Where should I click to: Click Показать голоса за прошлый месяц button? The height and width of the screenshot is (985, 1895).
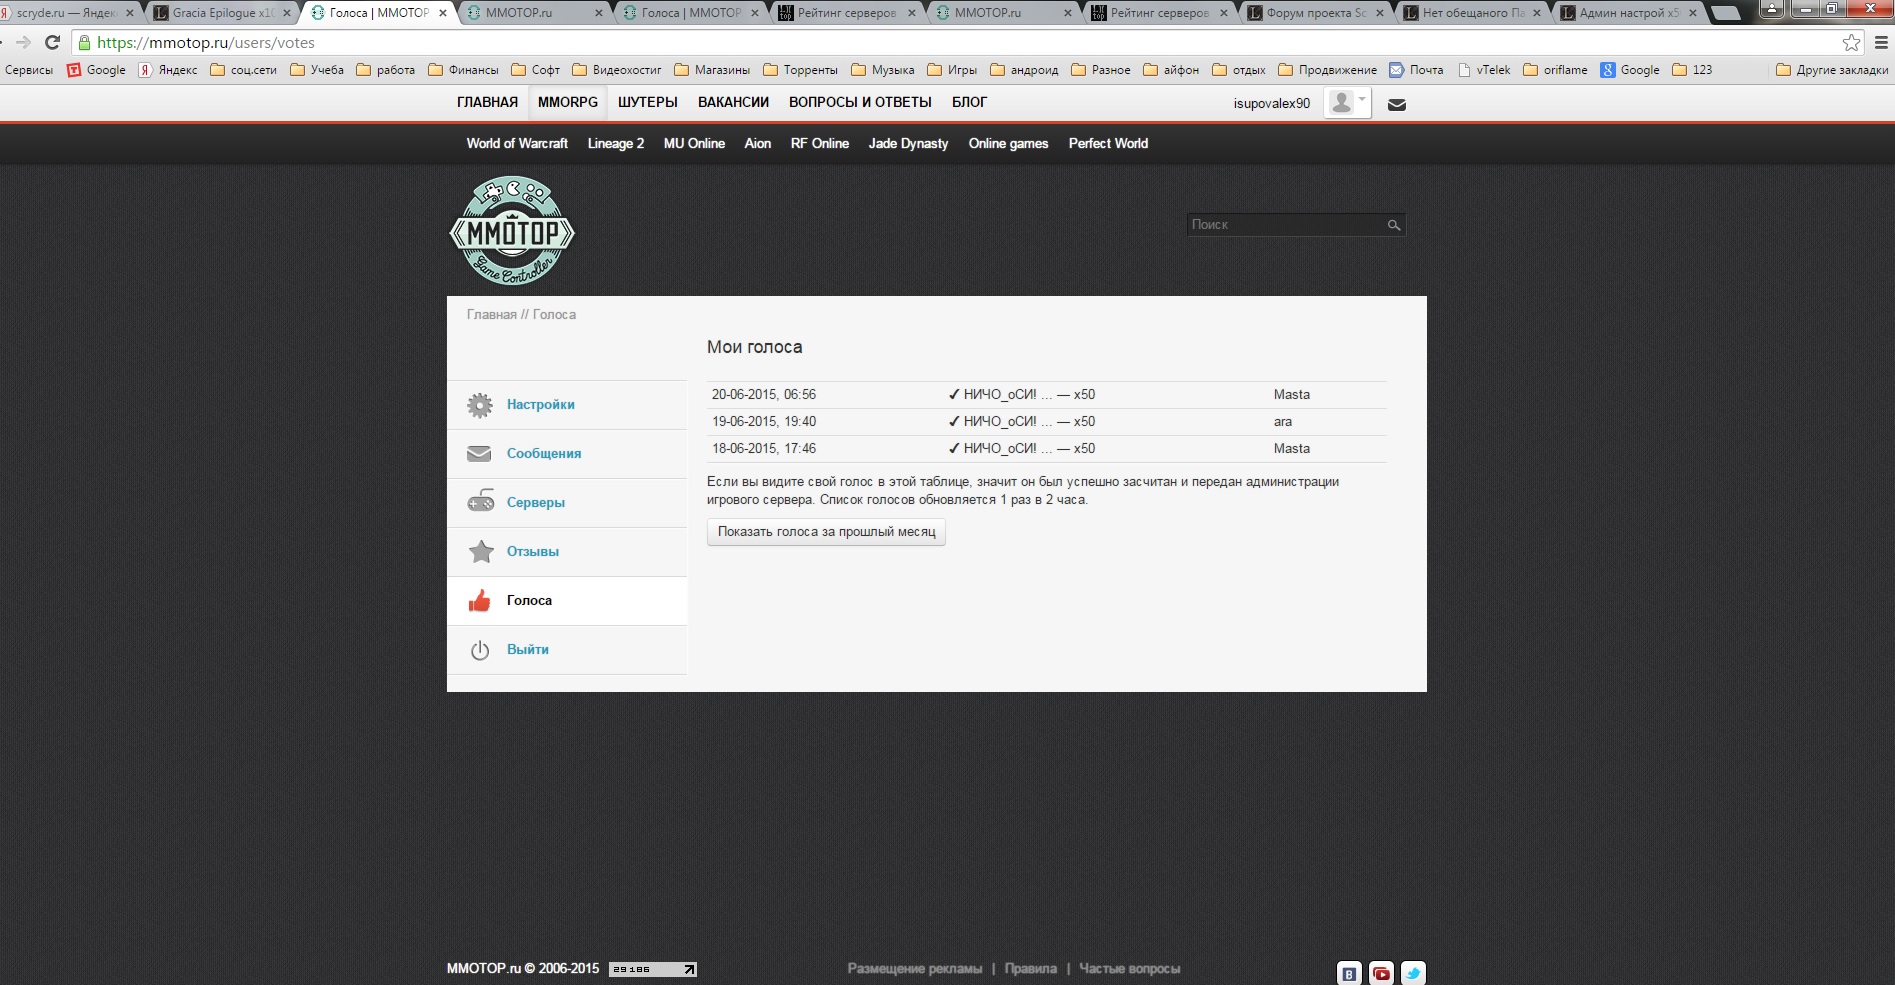coord(826,532)
